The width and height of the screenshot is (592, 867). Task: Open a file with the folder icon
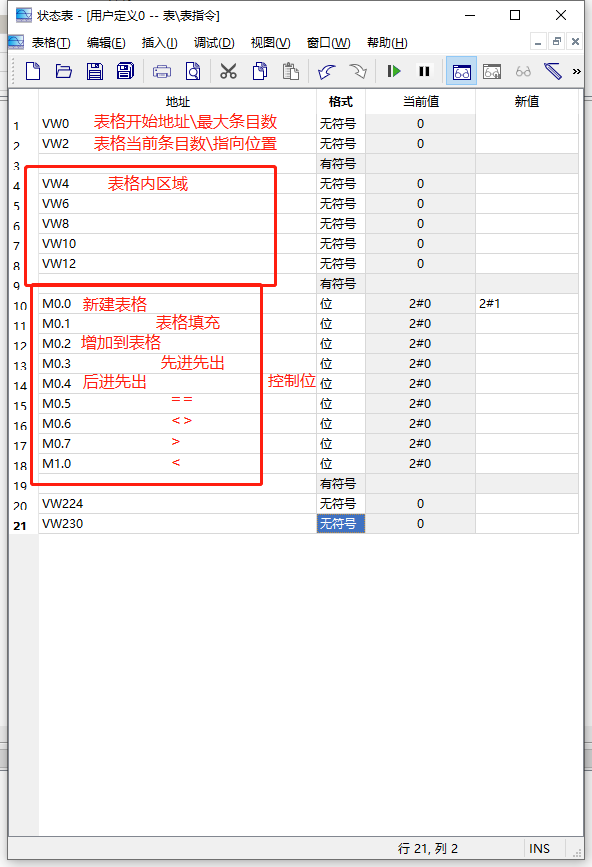(64, 71)
